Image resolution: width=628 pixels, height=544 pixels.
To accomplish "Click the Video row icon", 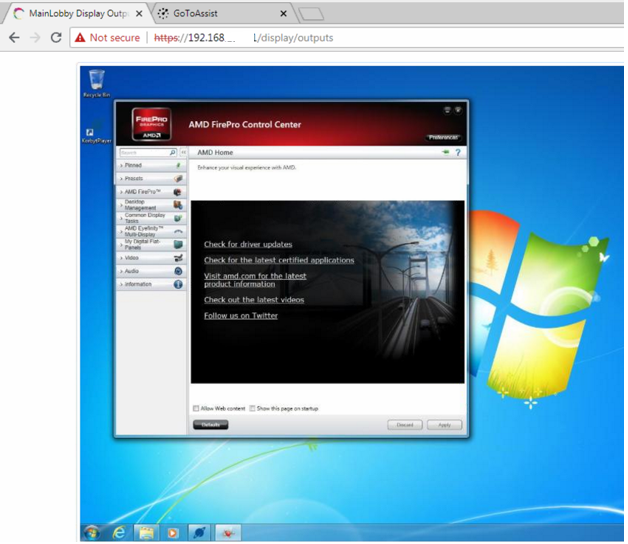I will (x=178, y=258).
